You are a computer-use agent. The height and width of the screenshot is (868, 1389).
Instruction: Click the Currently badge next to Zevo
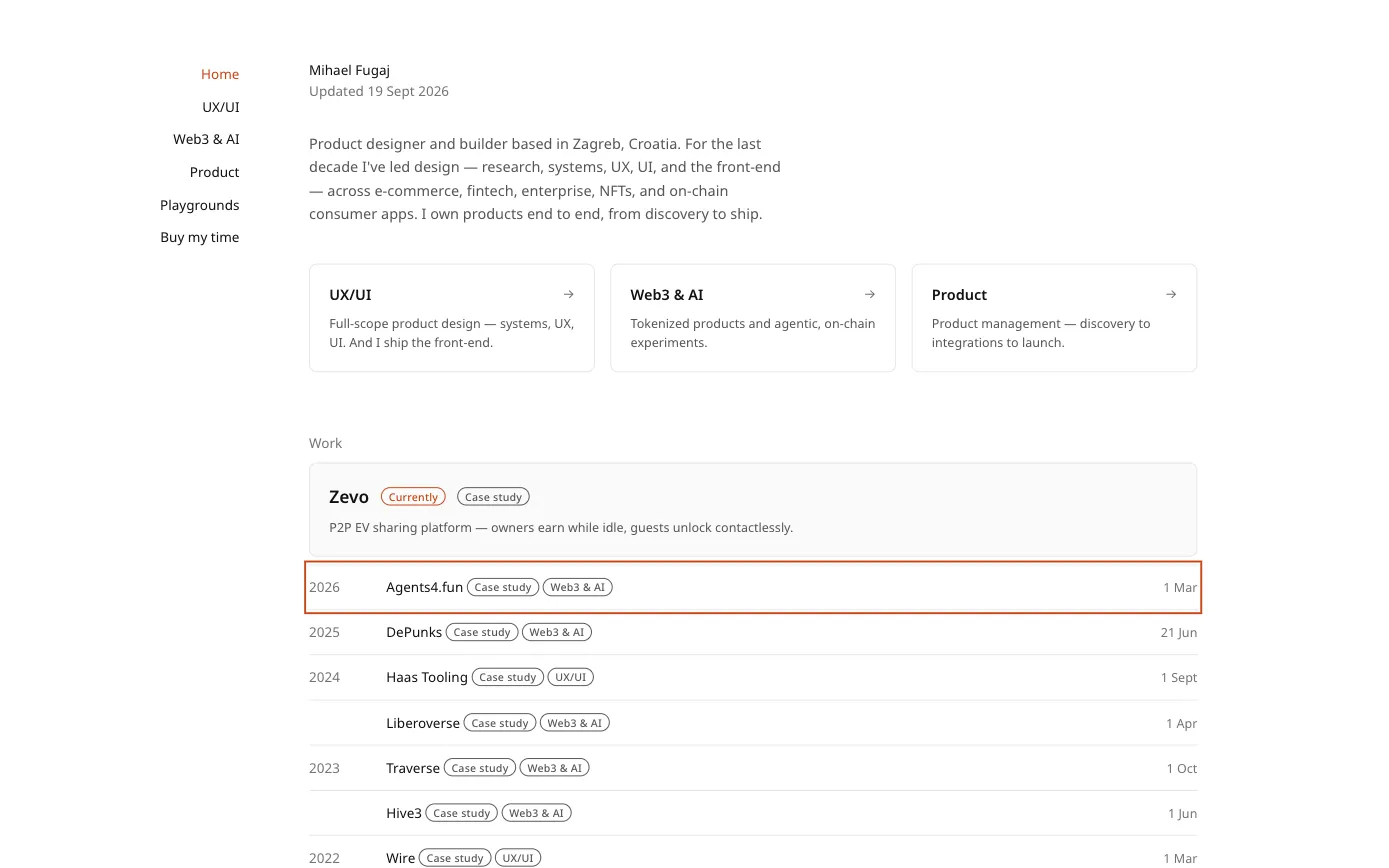pyautogui.click(x=413, y=497)
